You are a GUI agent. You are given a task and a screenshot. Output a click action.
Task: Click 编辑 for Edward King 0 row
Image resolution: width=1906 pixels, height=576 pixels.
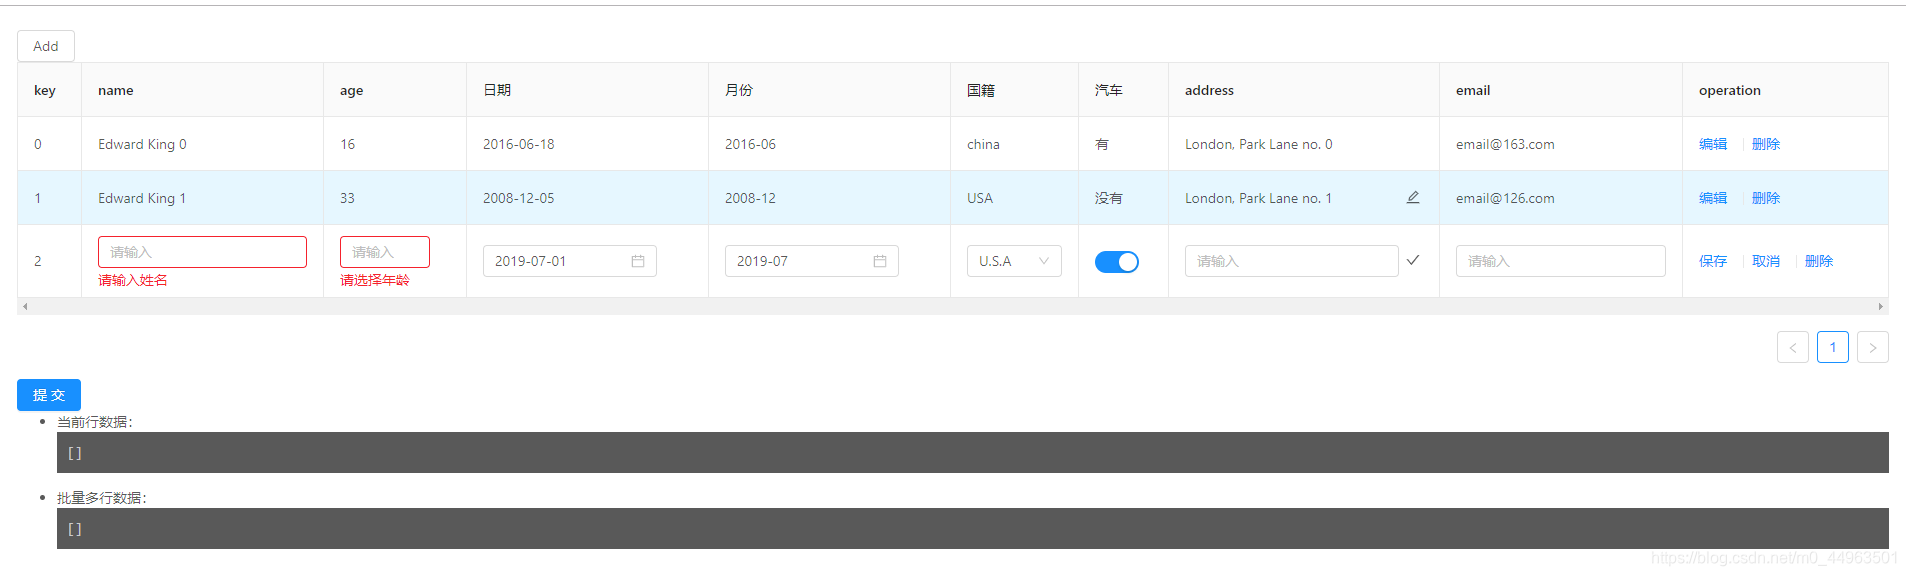(1713, 144)
